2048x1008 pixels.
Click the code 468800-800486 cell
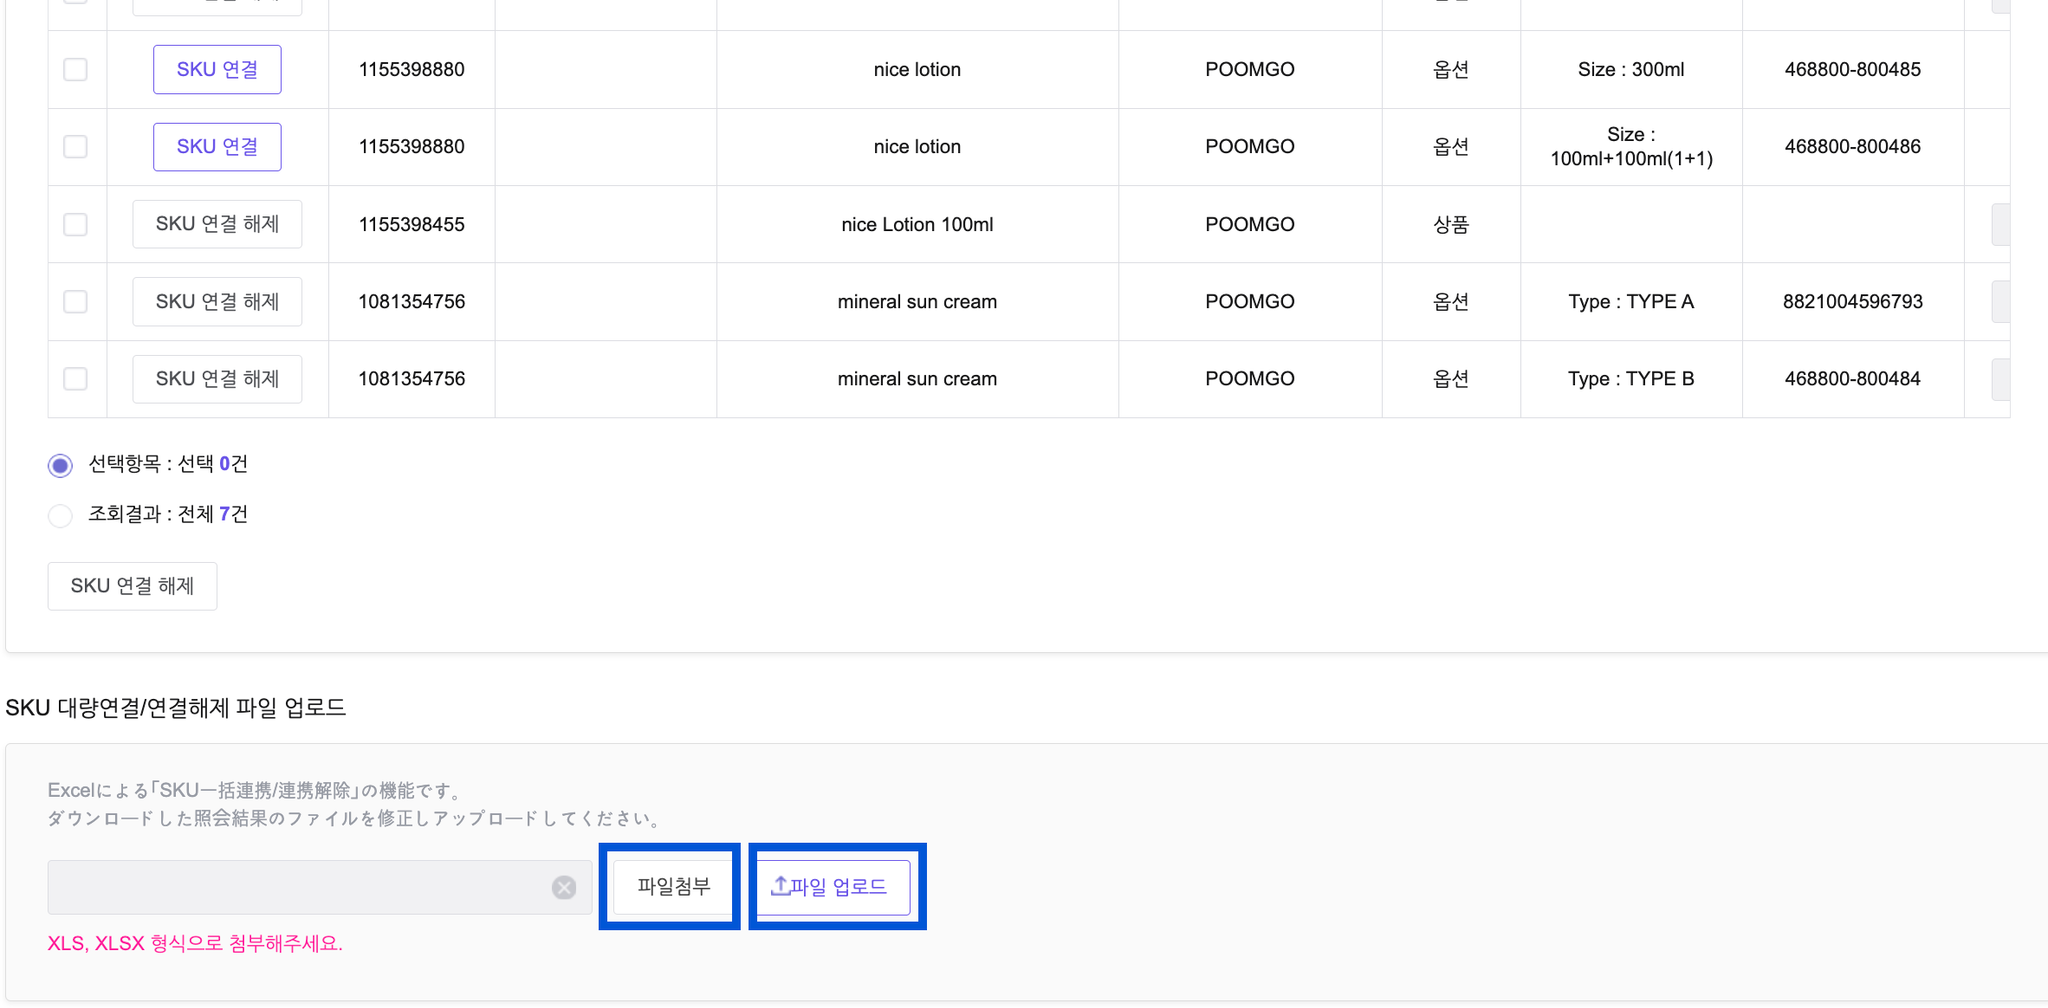[x=1852, y=146]
